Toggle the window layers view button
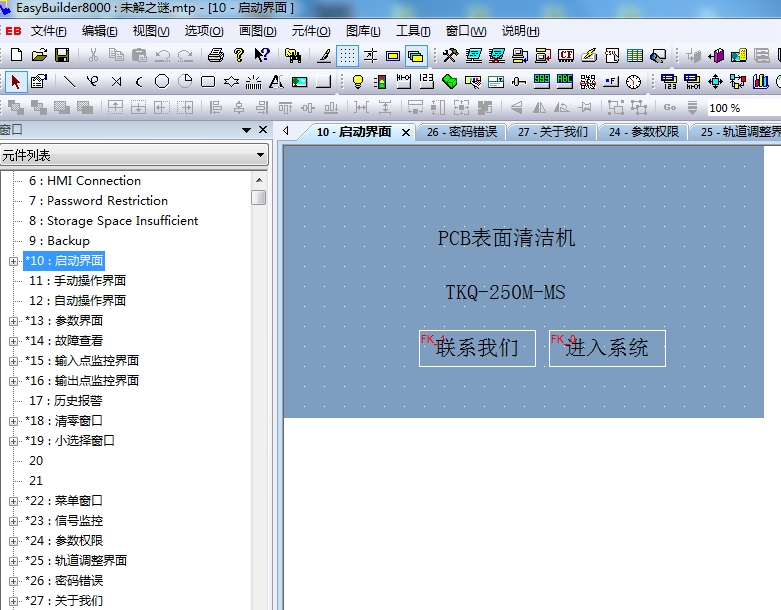Screen dimensions: 781x610 tap(416, 56)
